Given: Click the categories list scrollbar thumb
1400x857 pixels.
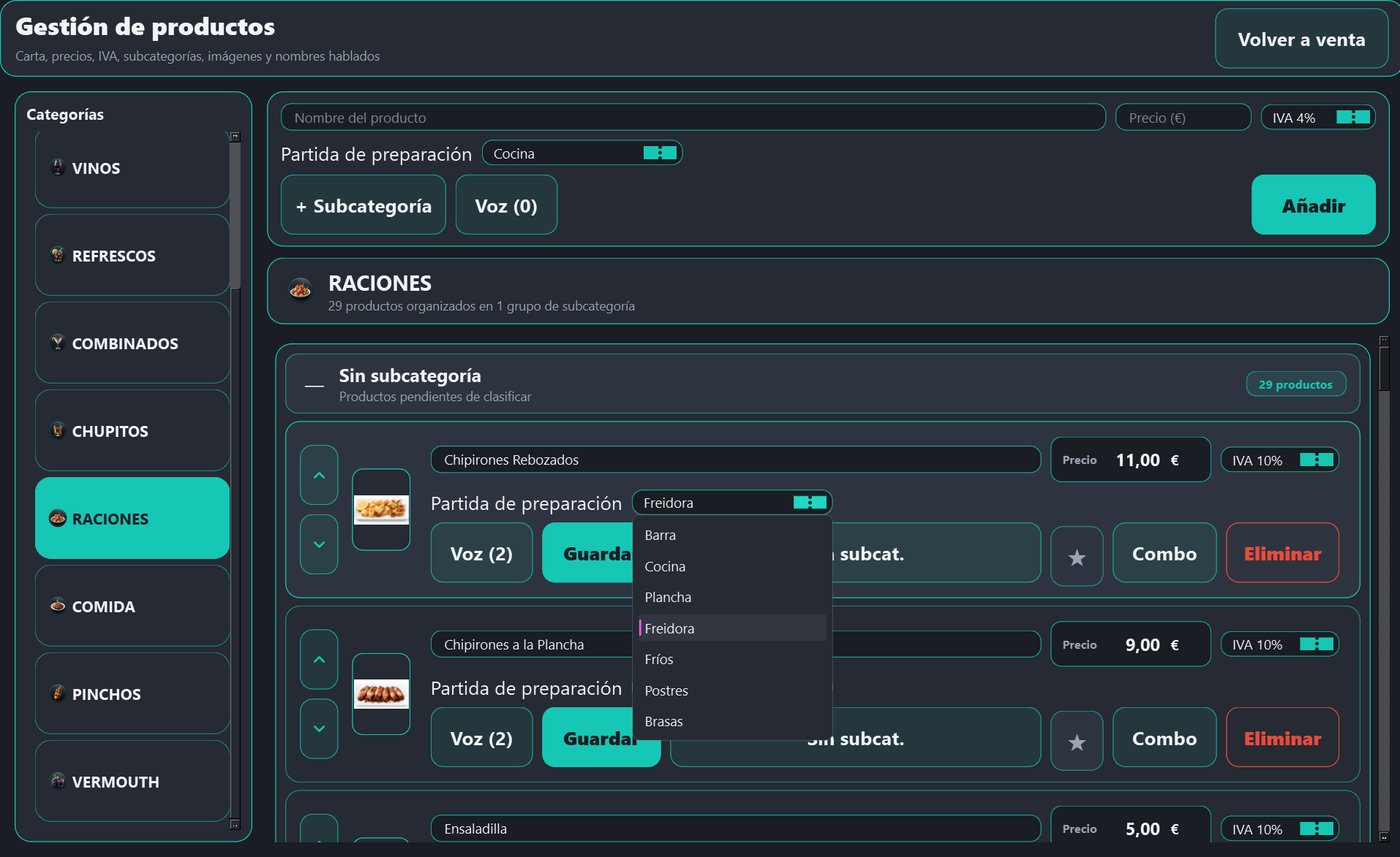Looking at the screenshot, I should (235, 215).
